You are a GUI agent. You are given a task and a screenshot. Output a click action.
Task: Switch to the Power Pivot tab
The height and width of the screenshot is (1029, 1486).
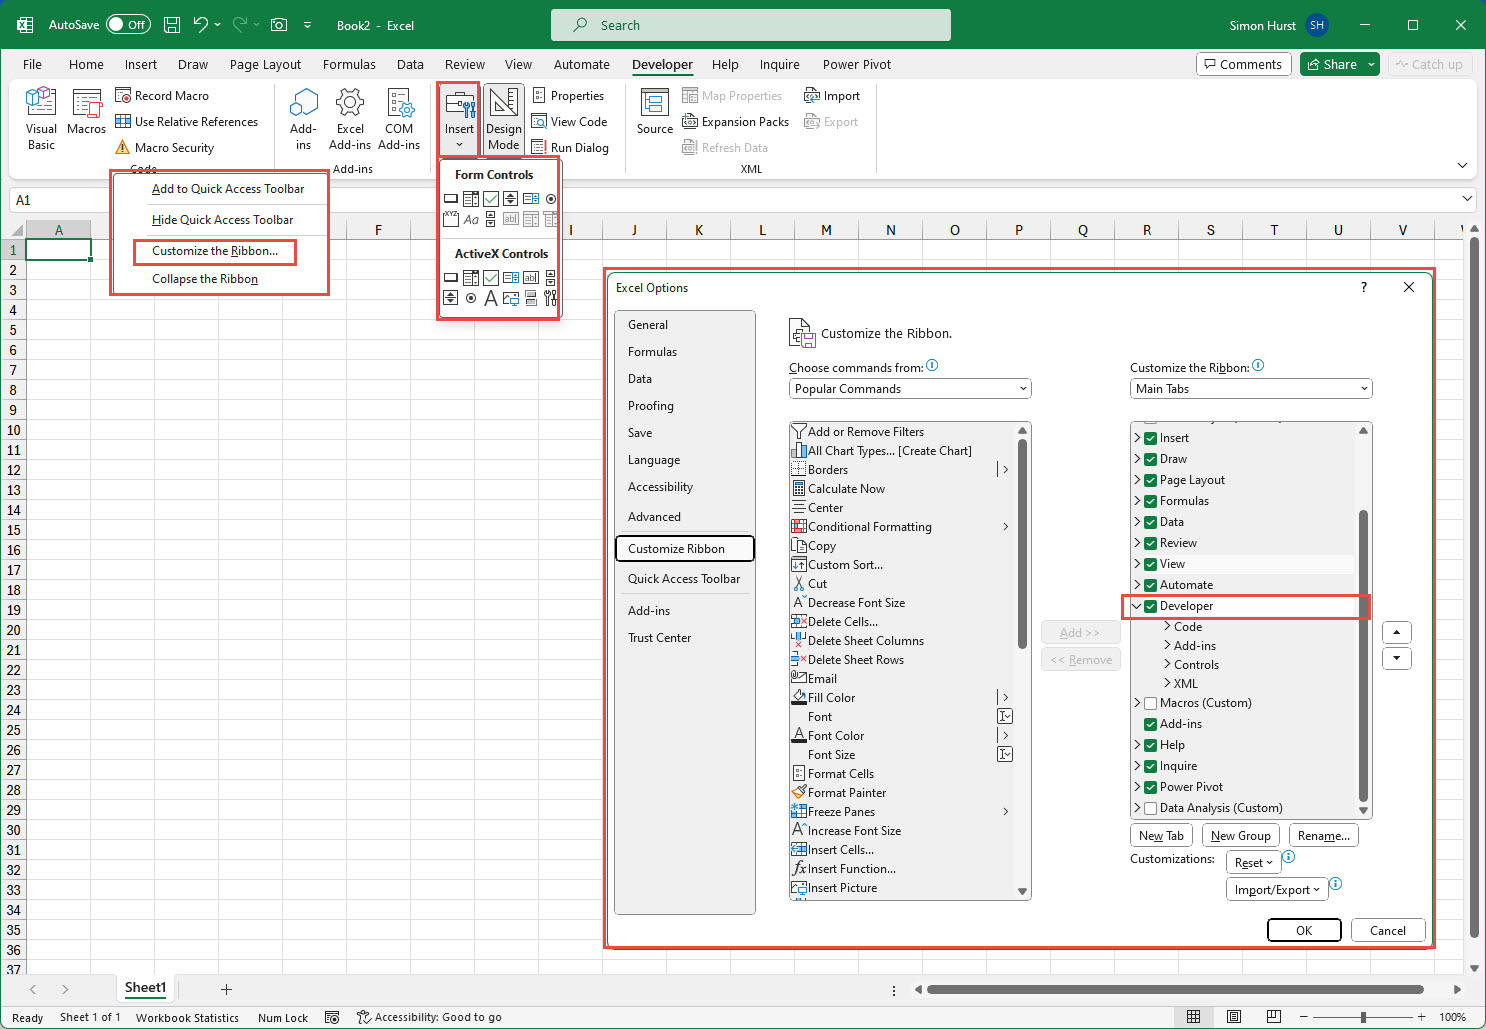[856, 64]
